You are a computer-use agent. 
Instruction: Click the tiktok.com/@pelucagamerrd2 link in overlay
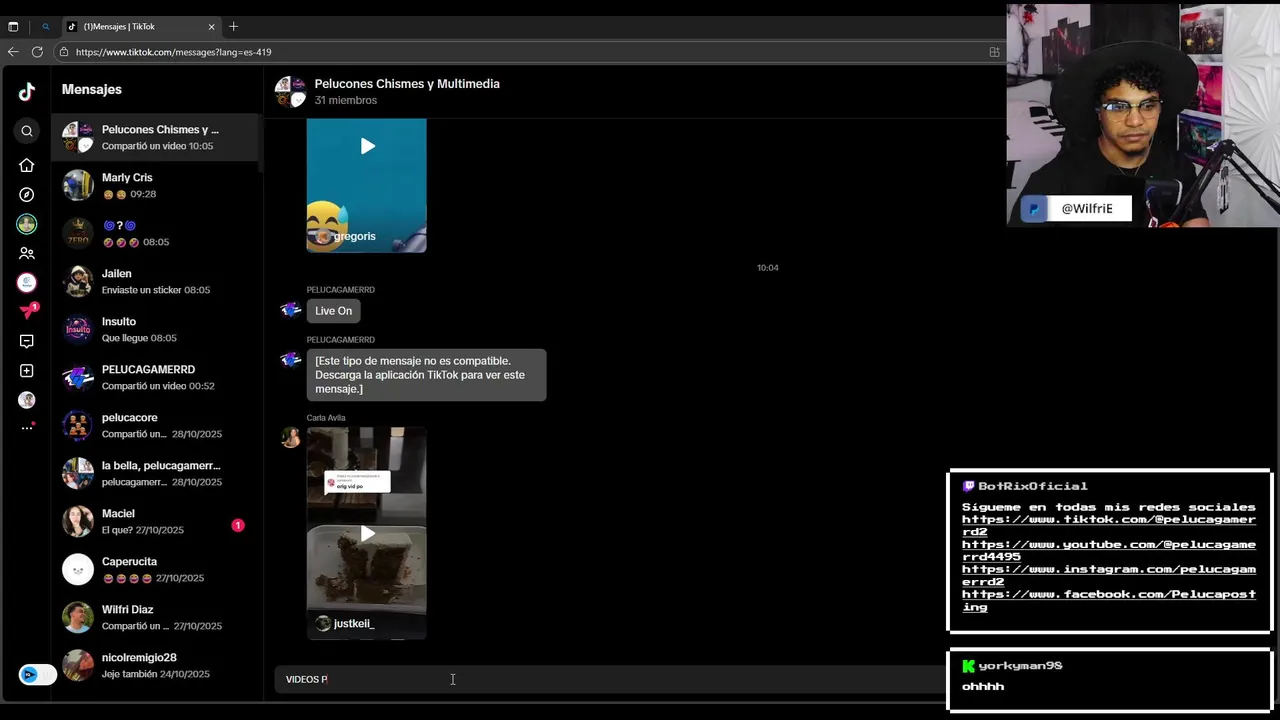point(1109,526)
